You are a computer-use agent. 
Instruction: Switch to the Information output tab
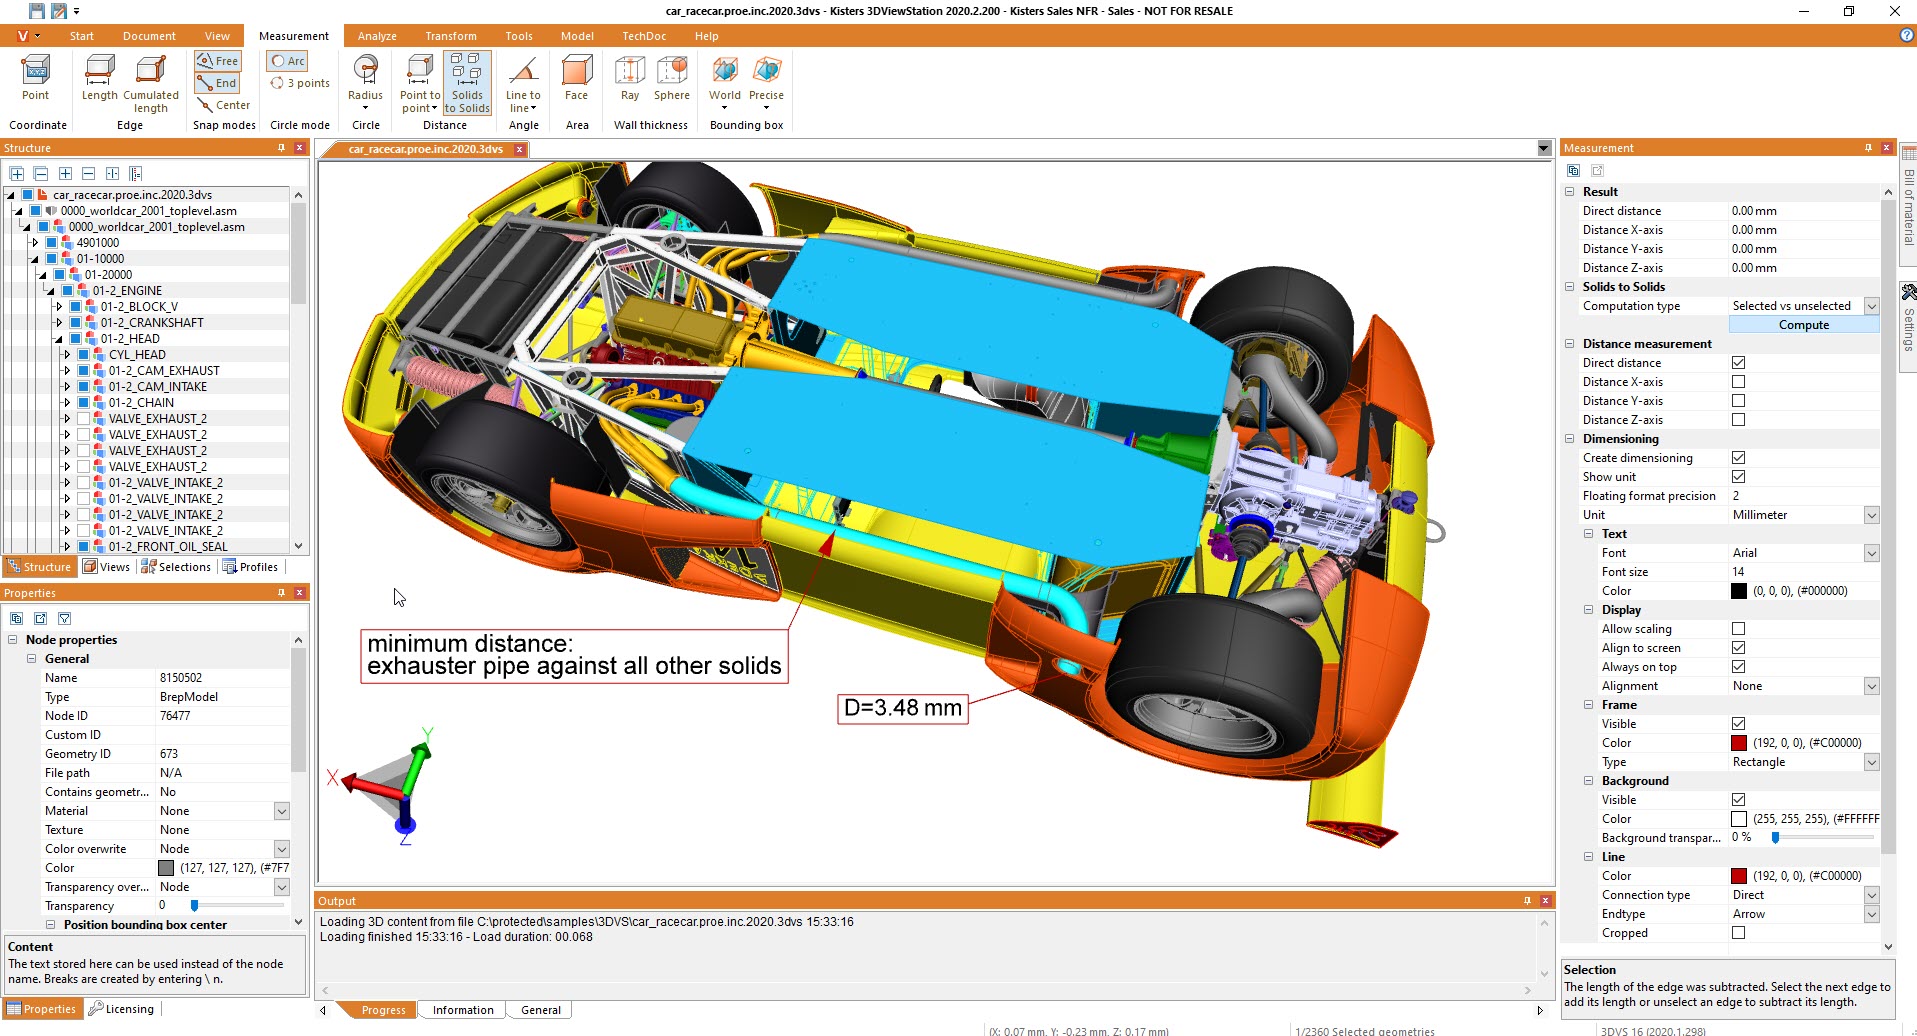[x=463, y=1010]
